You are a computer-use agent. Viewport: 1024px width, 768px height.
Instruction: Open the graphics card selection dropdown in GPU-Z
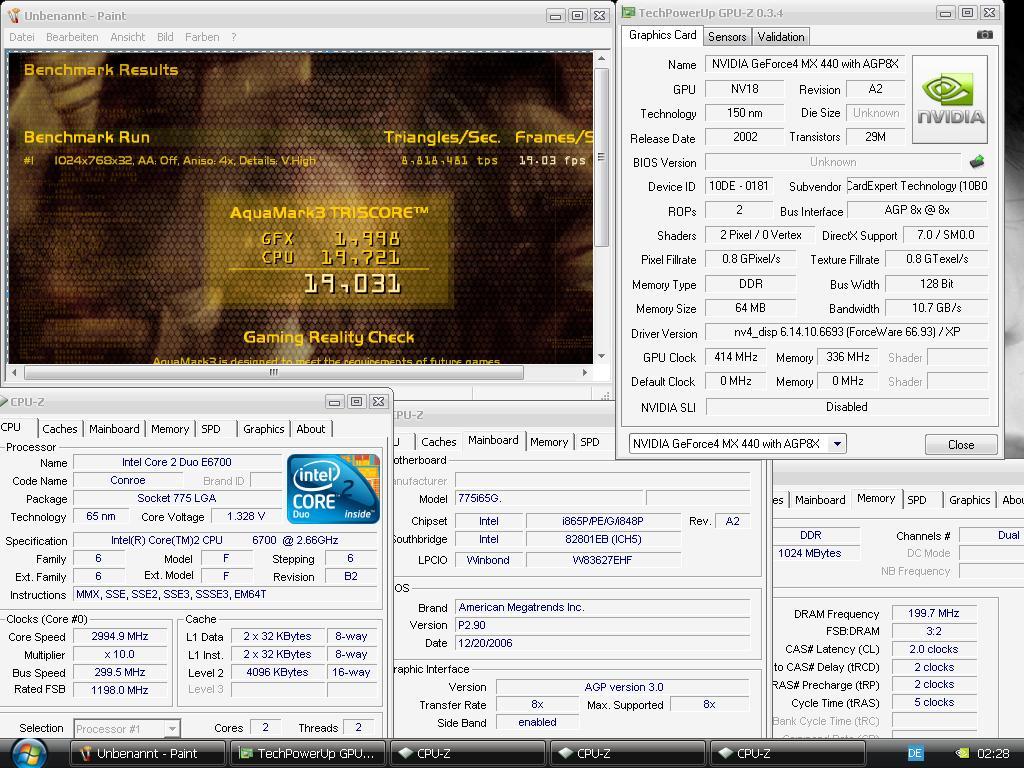coord(837,444)
